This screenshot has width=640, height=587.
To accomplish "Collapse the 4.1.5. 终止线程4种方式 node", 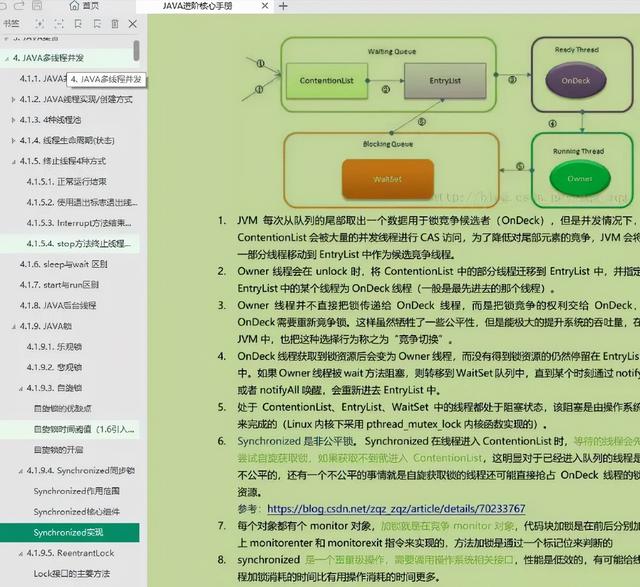I will (x=13, y=162).
